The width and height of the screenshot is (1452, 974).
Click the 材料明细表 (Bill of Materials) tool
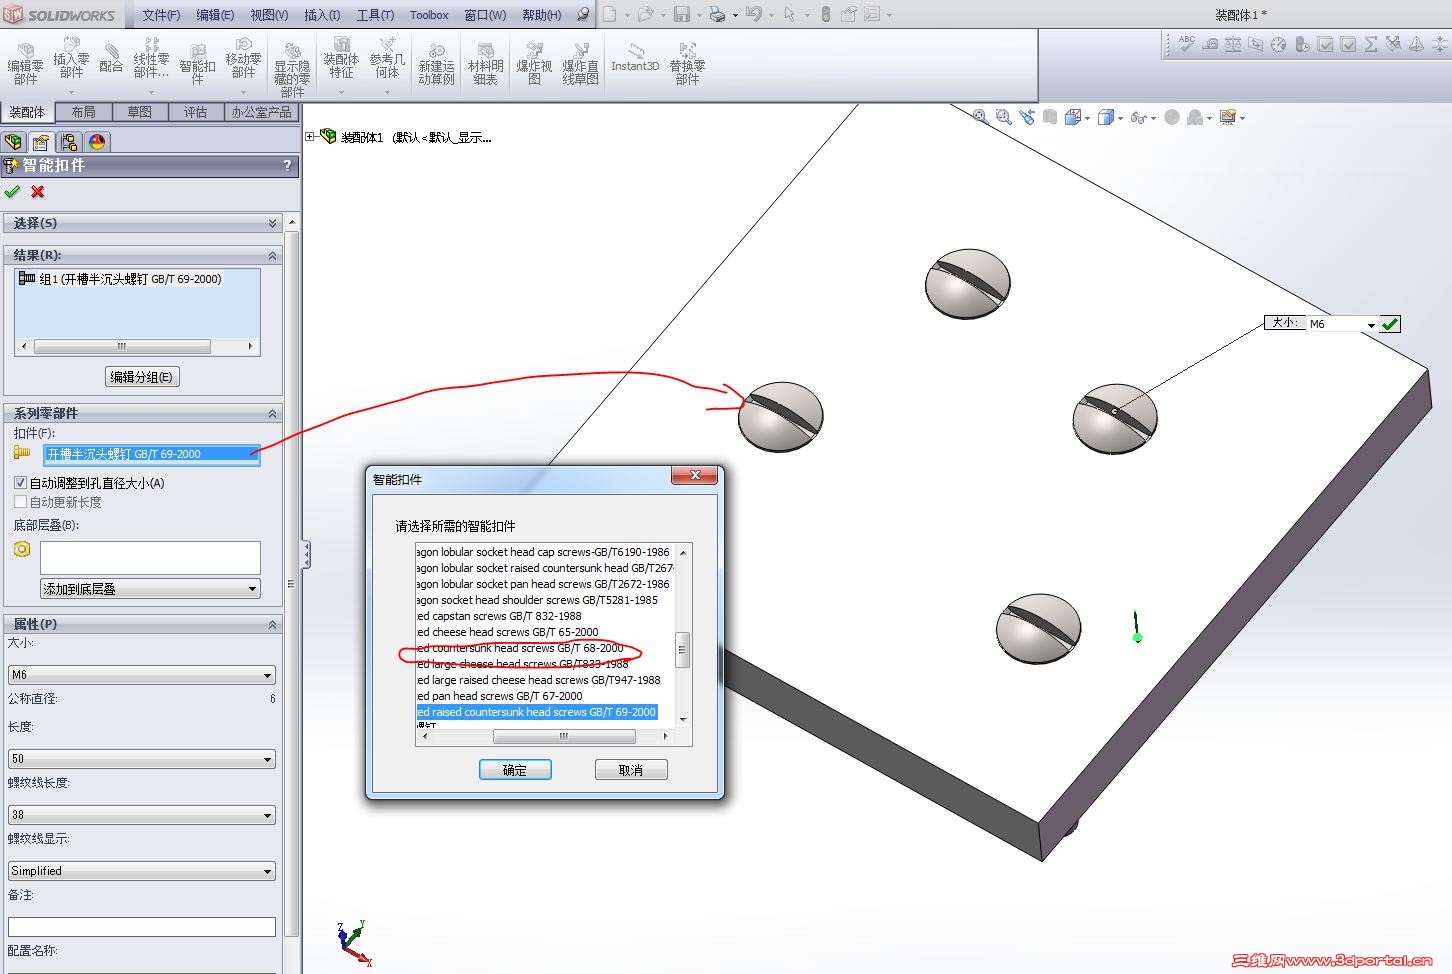point(485,65)
